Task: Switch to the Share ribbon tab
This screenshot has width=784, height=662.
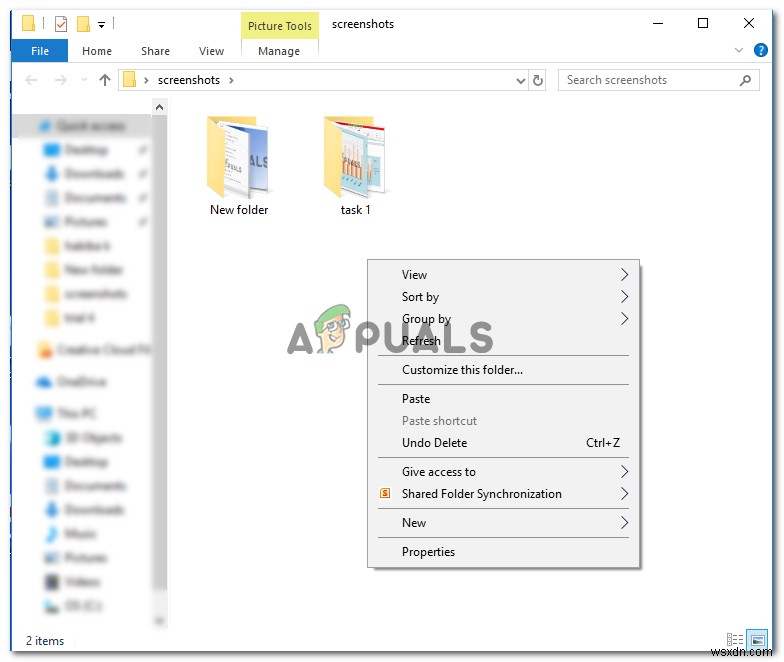Action: (x=155, y=51)
